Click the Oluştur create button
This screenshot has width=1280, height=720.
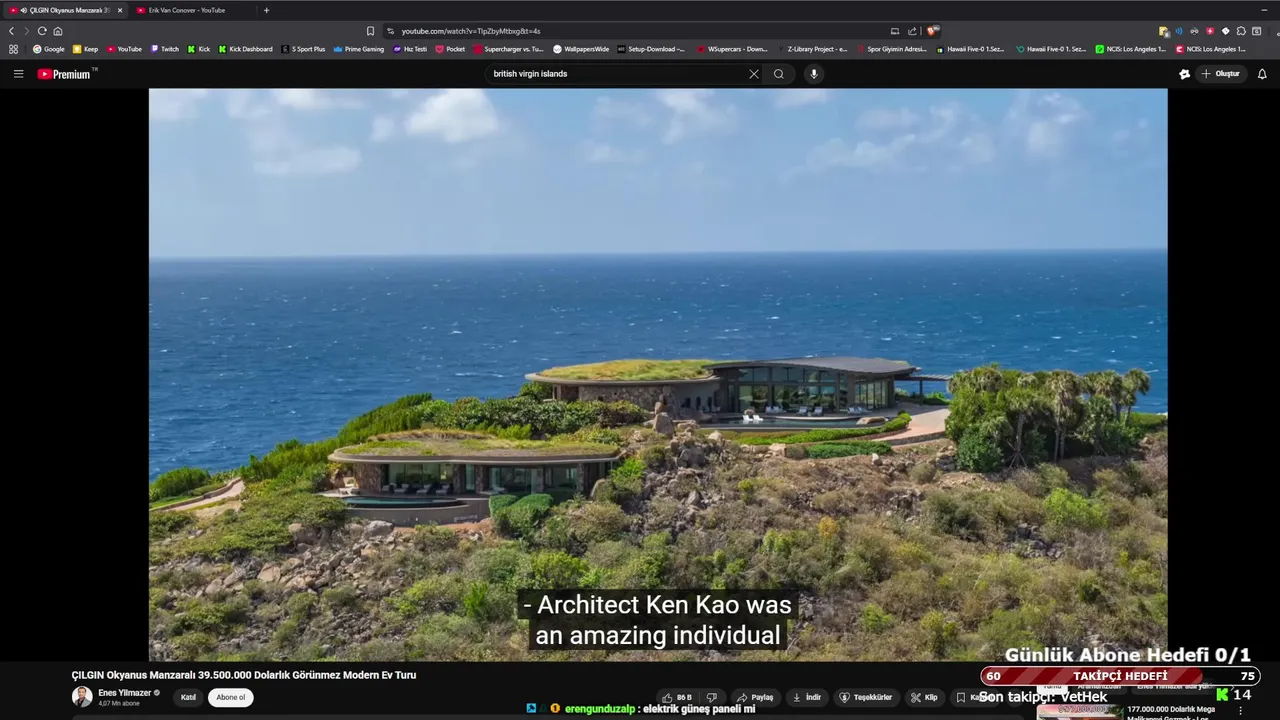[1220, 74]
